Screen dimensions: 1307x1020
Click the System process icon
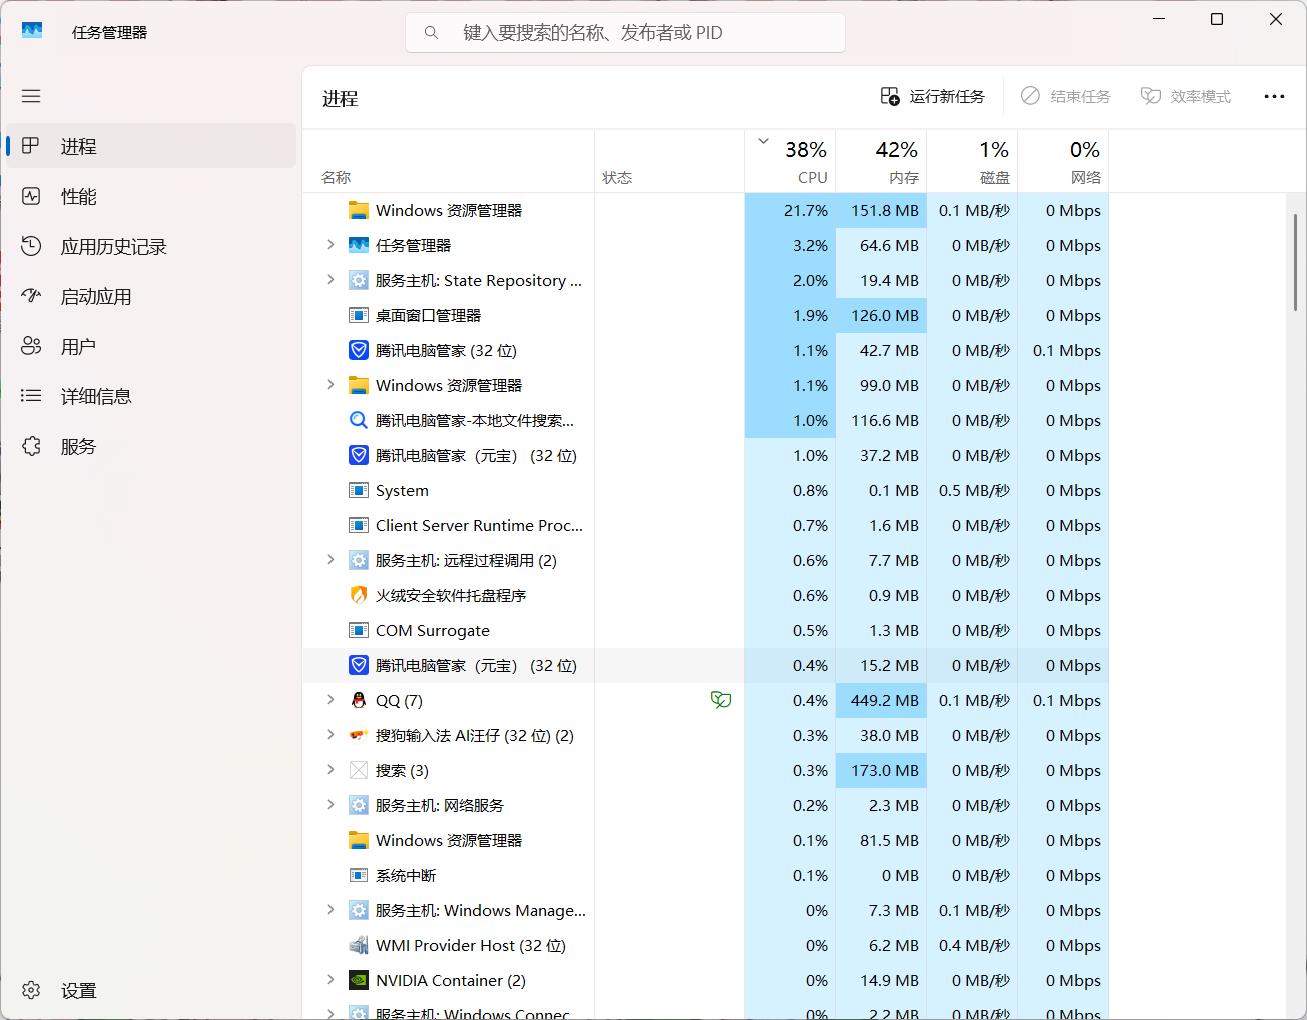(x=359, y=490)
